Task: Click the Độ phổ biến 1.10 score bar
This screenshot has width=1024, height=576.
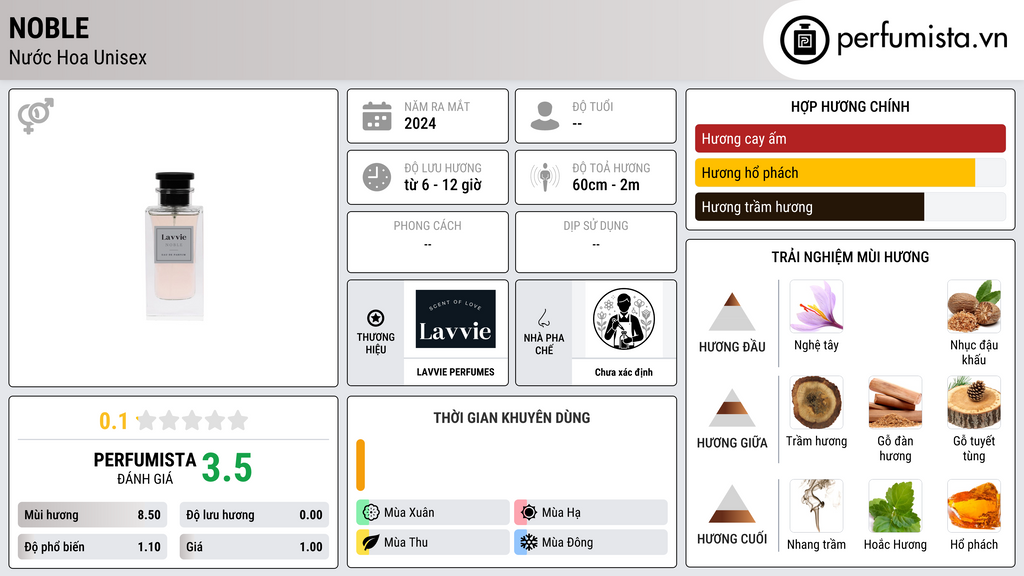Action: click(x=92, y=547)
